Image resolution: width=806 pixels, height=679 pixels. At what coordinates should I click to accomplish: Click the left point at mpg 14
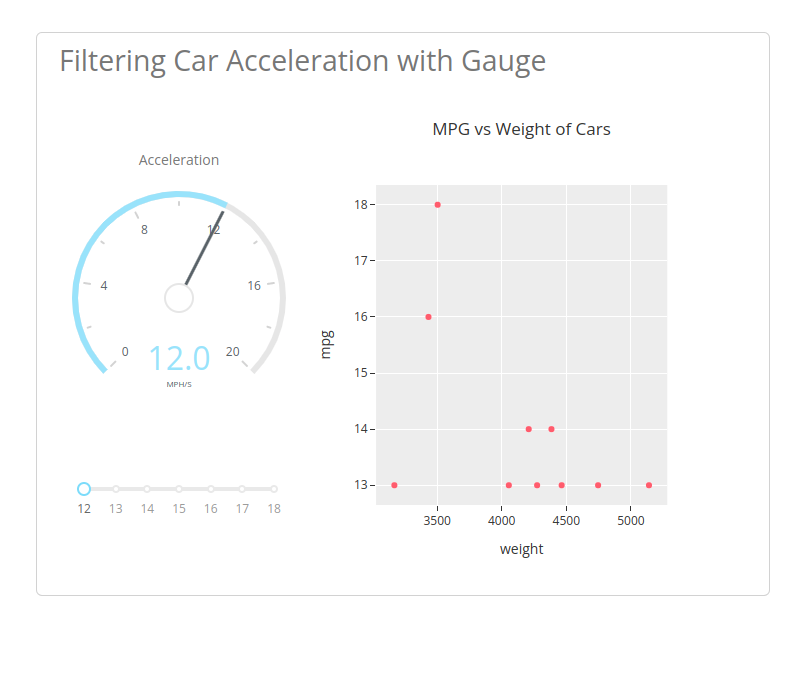[x=528, y=429]
